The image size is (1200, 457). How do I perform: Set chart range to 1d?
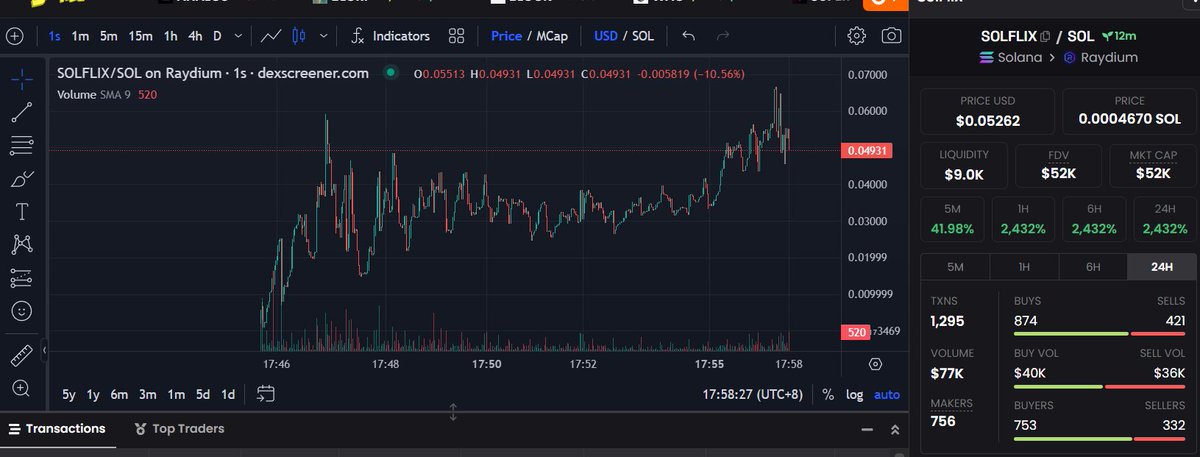228,394
